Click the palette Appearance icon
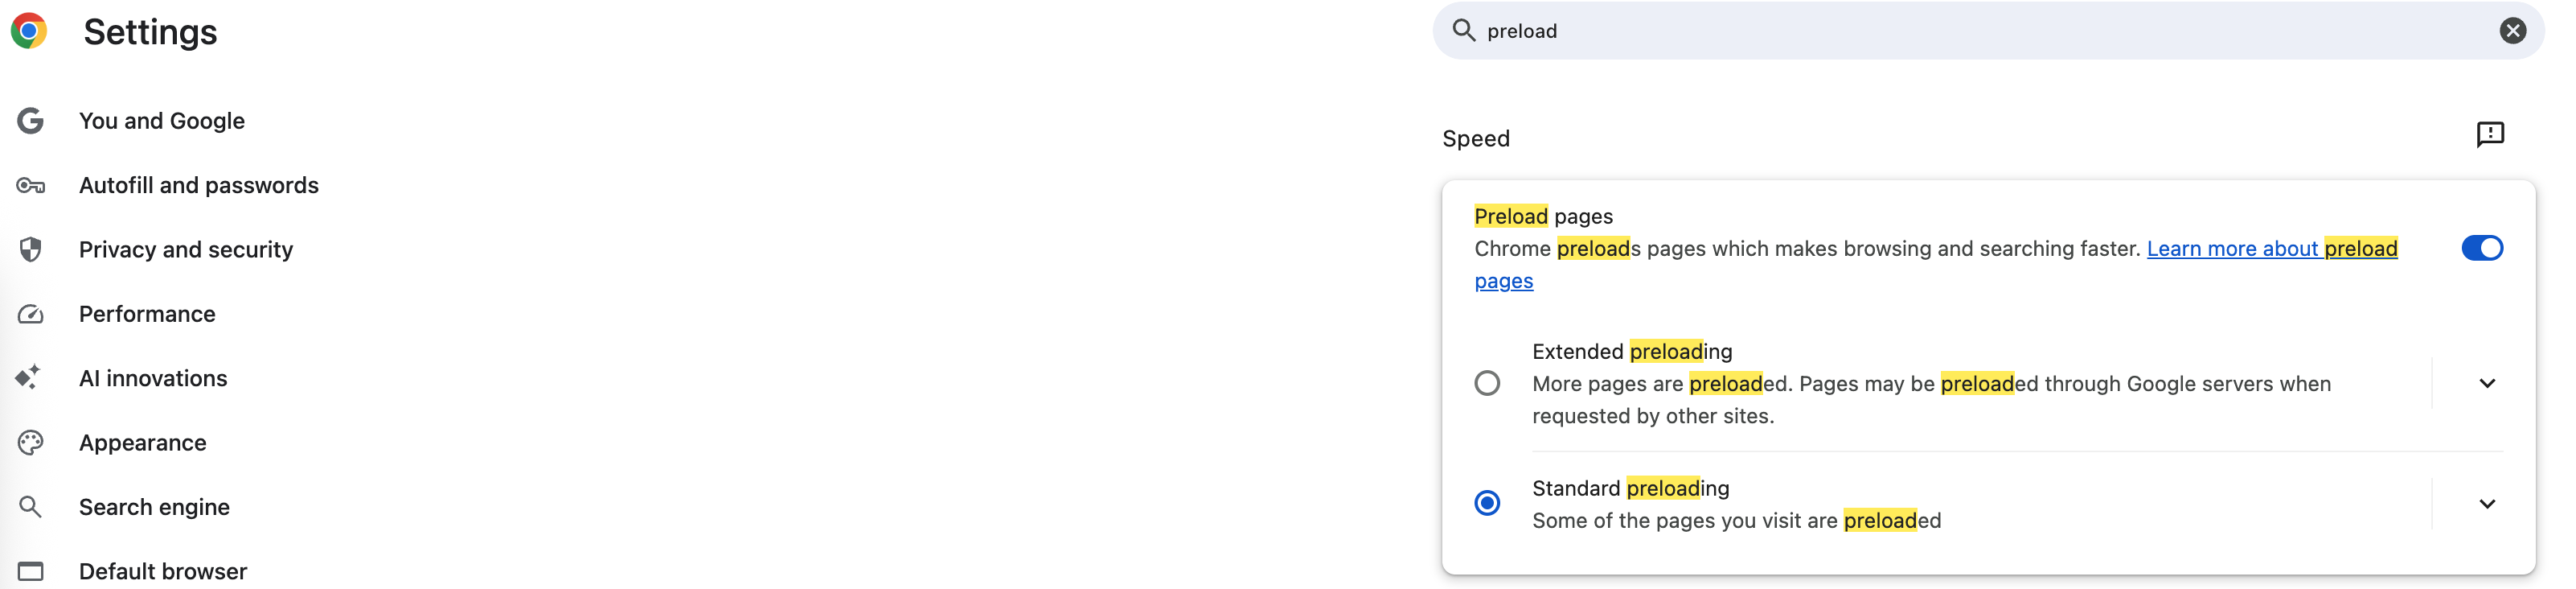 coord(31,443)
